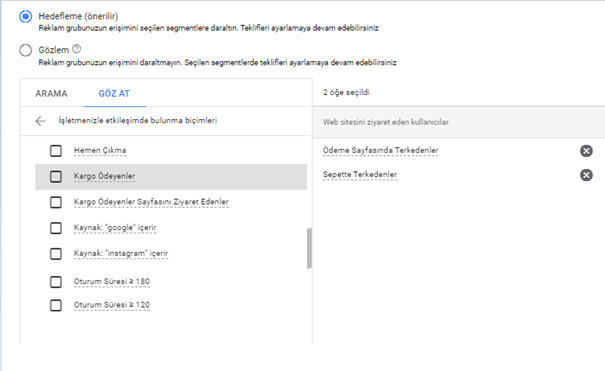Click selected item Ödeme Sayfasında Terkedenler text
This screenshot has height=371, width=605.
pyautogui.click(x=380, y=150)
